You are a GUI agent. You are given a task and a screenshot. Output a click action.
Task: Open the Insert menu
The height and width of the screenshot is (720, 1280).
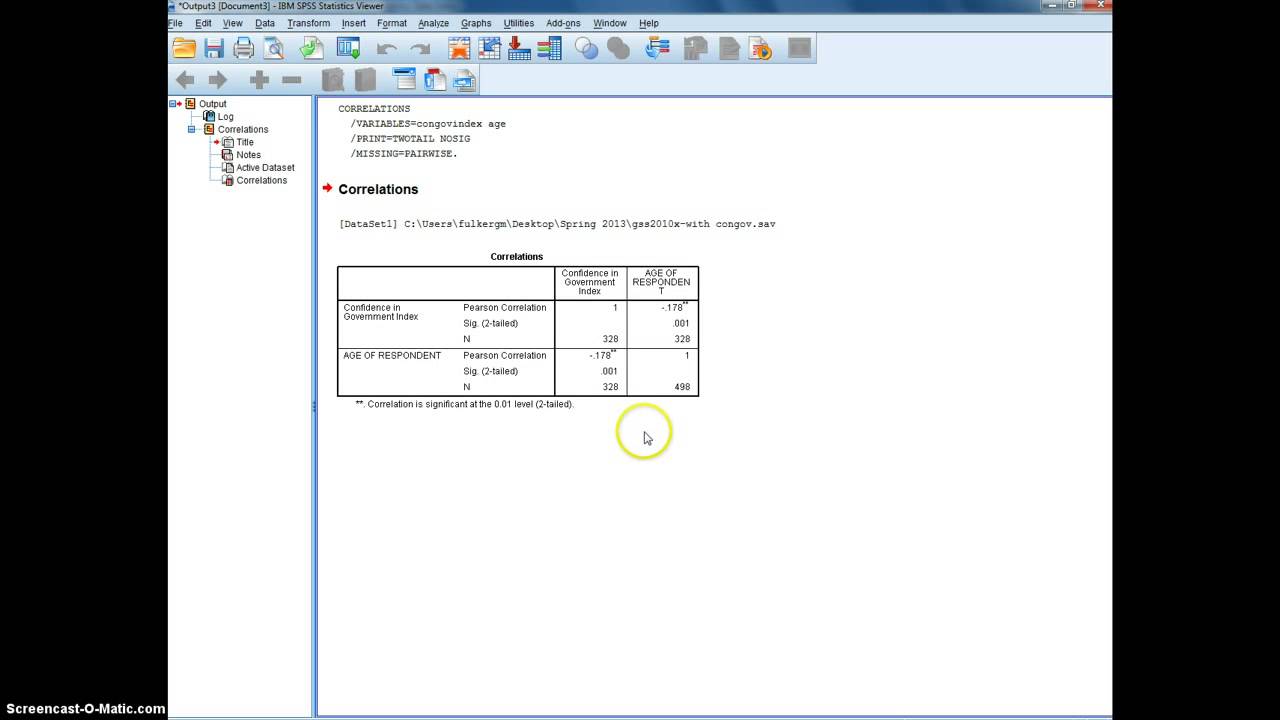(x=354, y=23)
